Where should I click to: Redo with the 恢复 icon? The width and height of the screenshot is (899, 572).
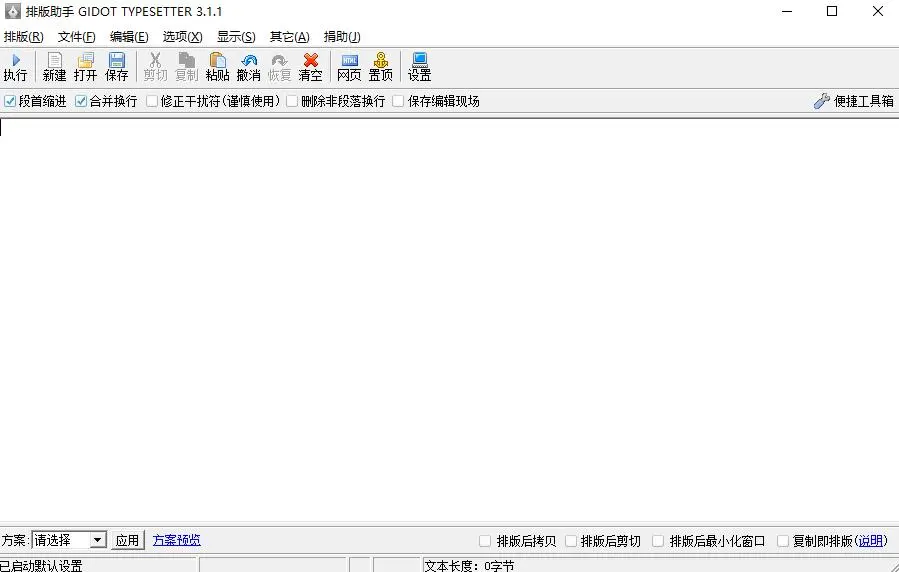[x=279, y=60]
